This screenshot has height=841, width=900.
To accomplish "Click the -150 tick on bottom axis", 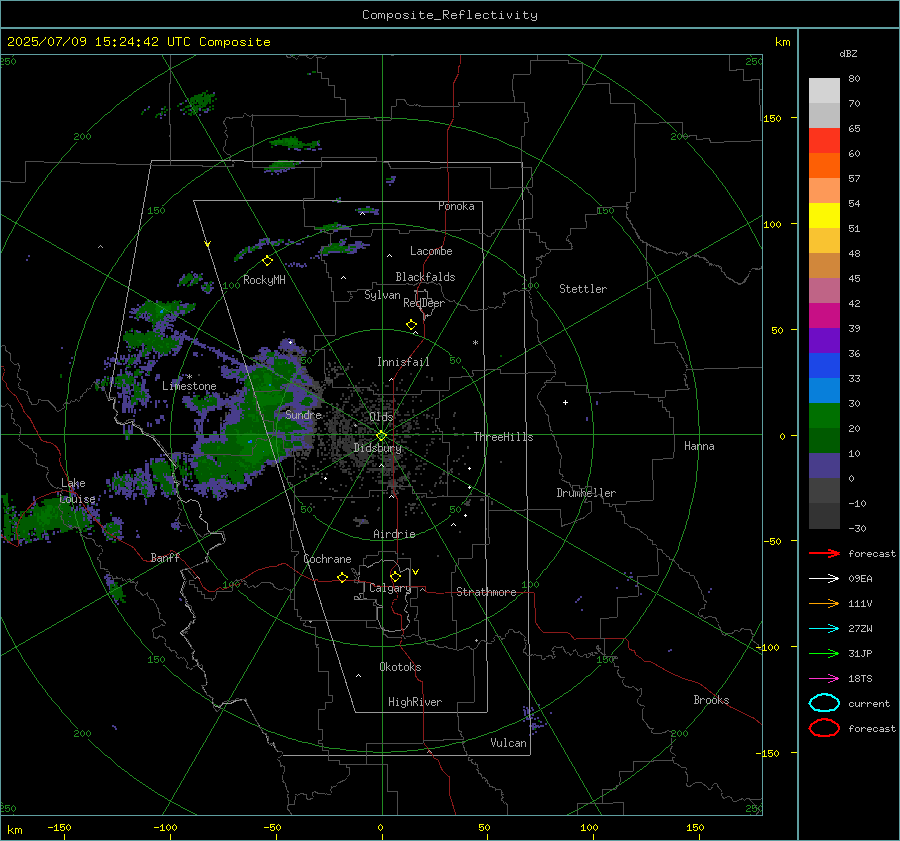I will pyautogui.click(x=59, y=827).
